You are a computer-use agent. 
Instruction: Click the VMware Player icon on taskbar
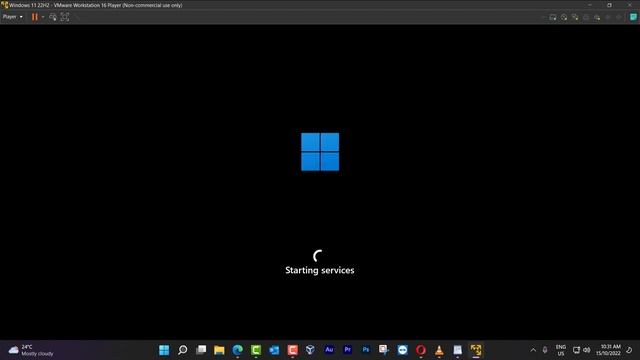click(x=476, y=350)
